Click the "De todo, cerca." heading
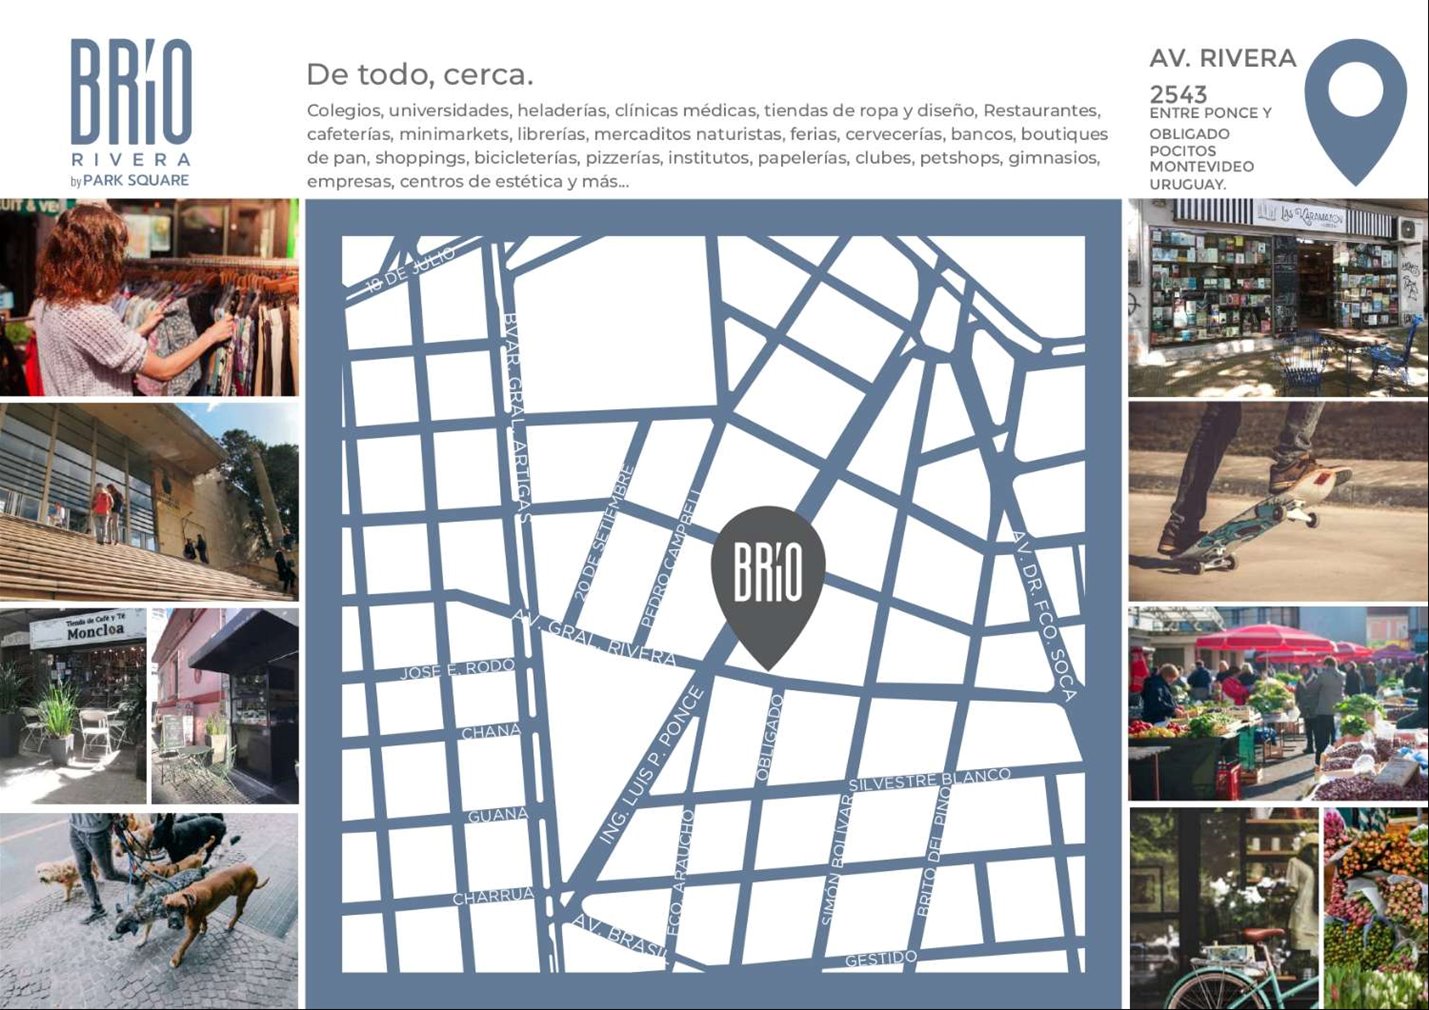This screenshot has height=1010, width=1429. point(419,74)
